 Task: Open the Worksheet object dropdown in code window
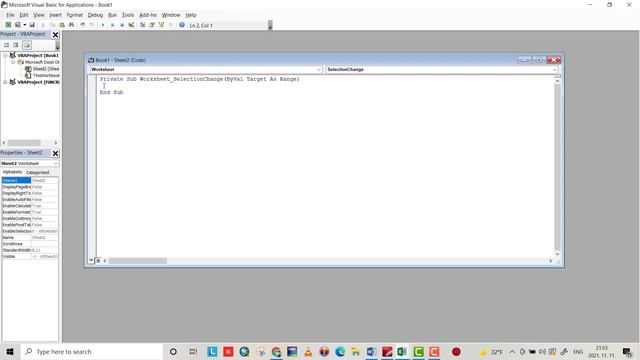(319, 70)
